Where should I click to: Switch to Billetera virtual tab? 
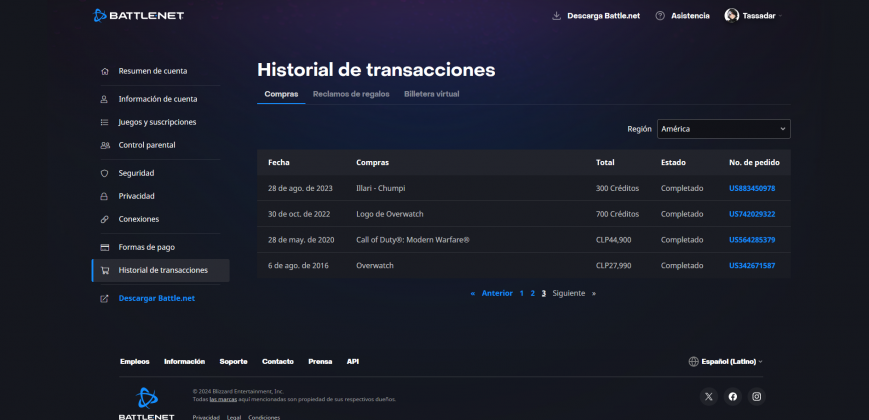tap(432, 94)
